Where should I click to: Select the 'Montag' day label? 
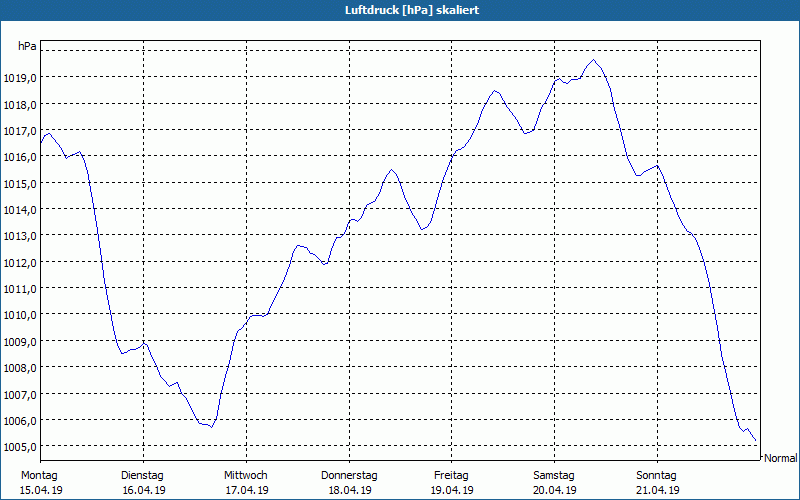pyautogui.click(x=39, y=476)
